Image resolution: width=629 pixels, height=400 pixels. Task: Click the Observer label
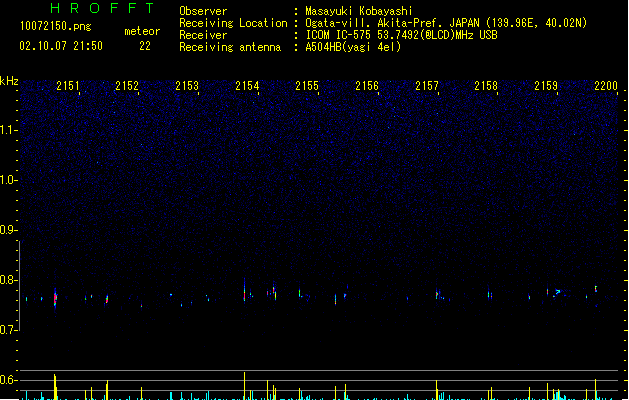point(203,11)
